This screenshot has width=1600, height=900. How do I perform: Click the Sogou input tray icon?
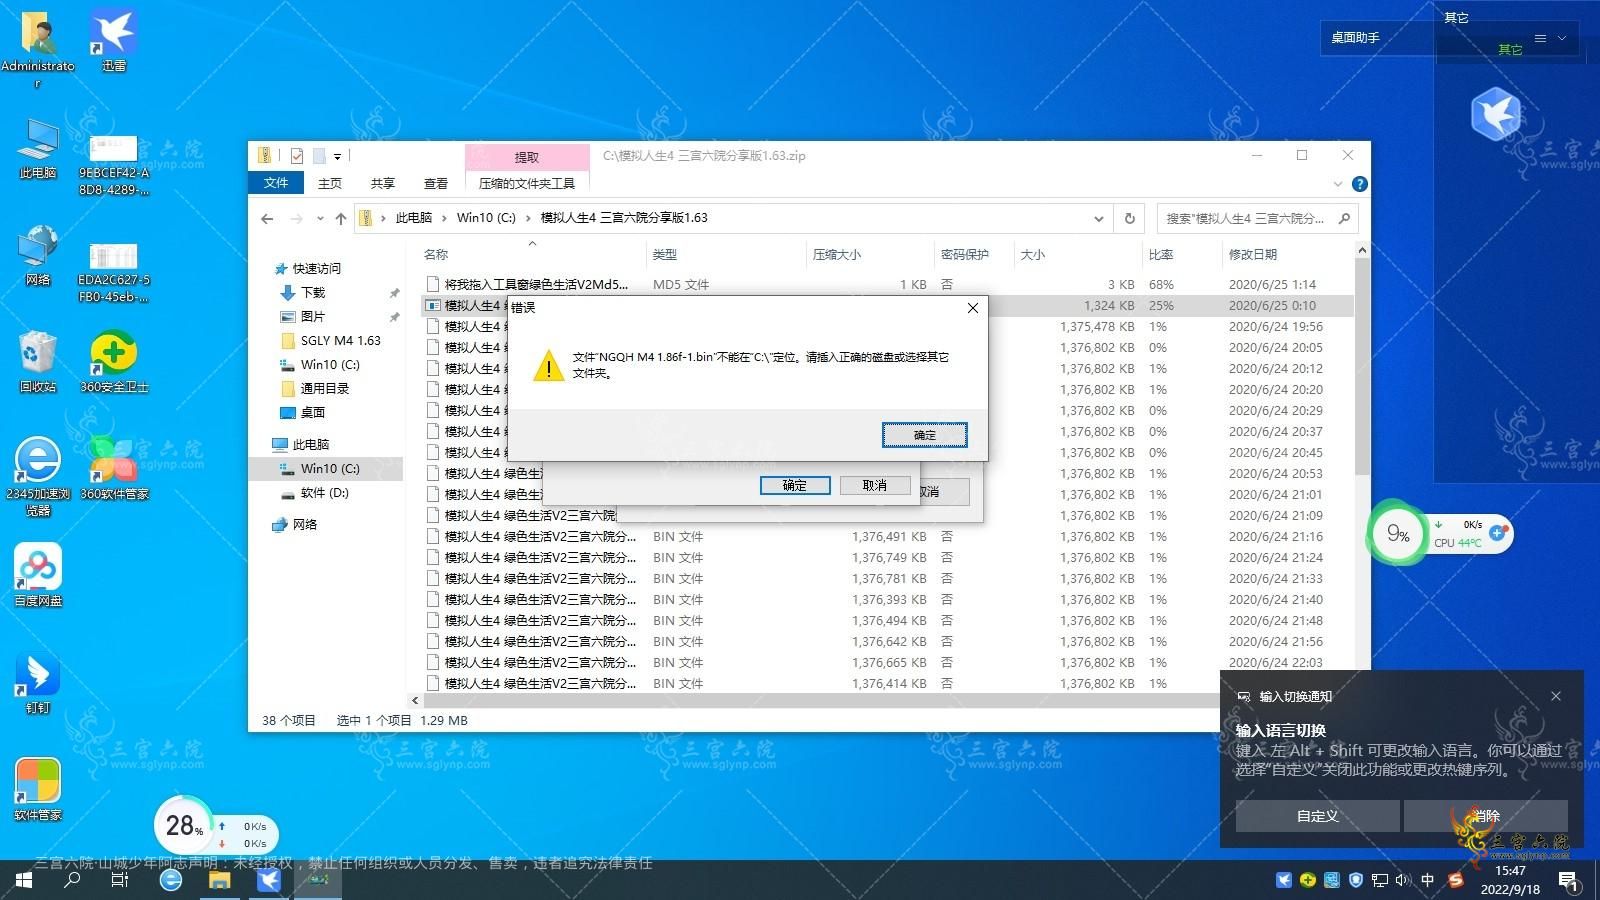point(1455,880)
